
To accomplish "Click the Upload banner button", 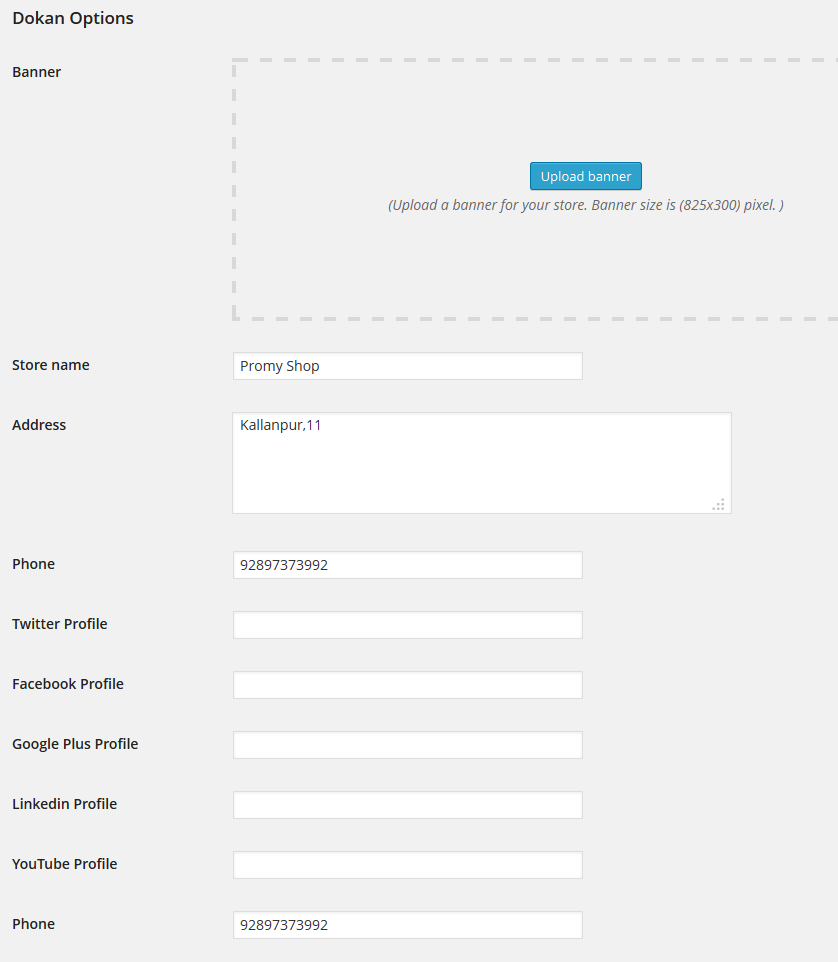I will point(586,176).
